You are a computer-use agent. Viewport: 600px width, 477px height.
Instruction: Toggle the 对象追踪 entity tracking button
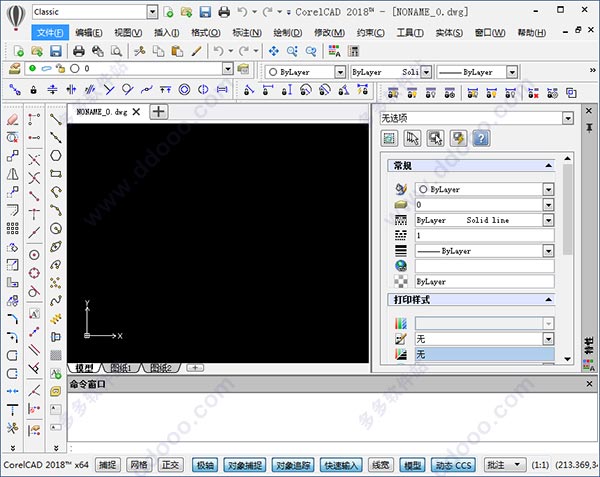[293, 465]
